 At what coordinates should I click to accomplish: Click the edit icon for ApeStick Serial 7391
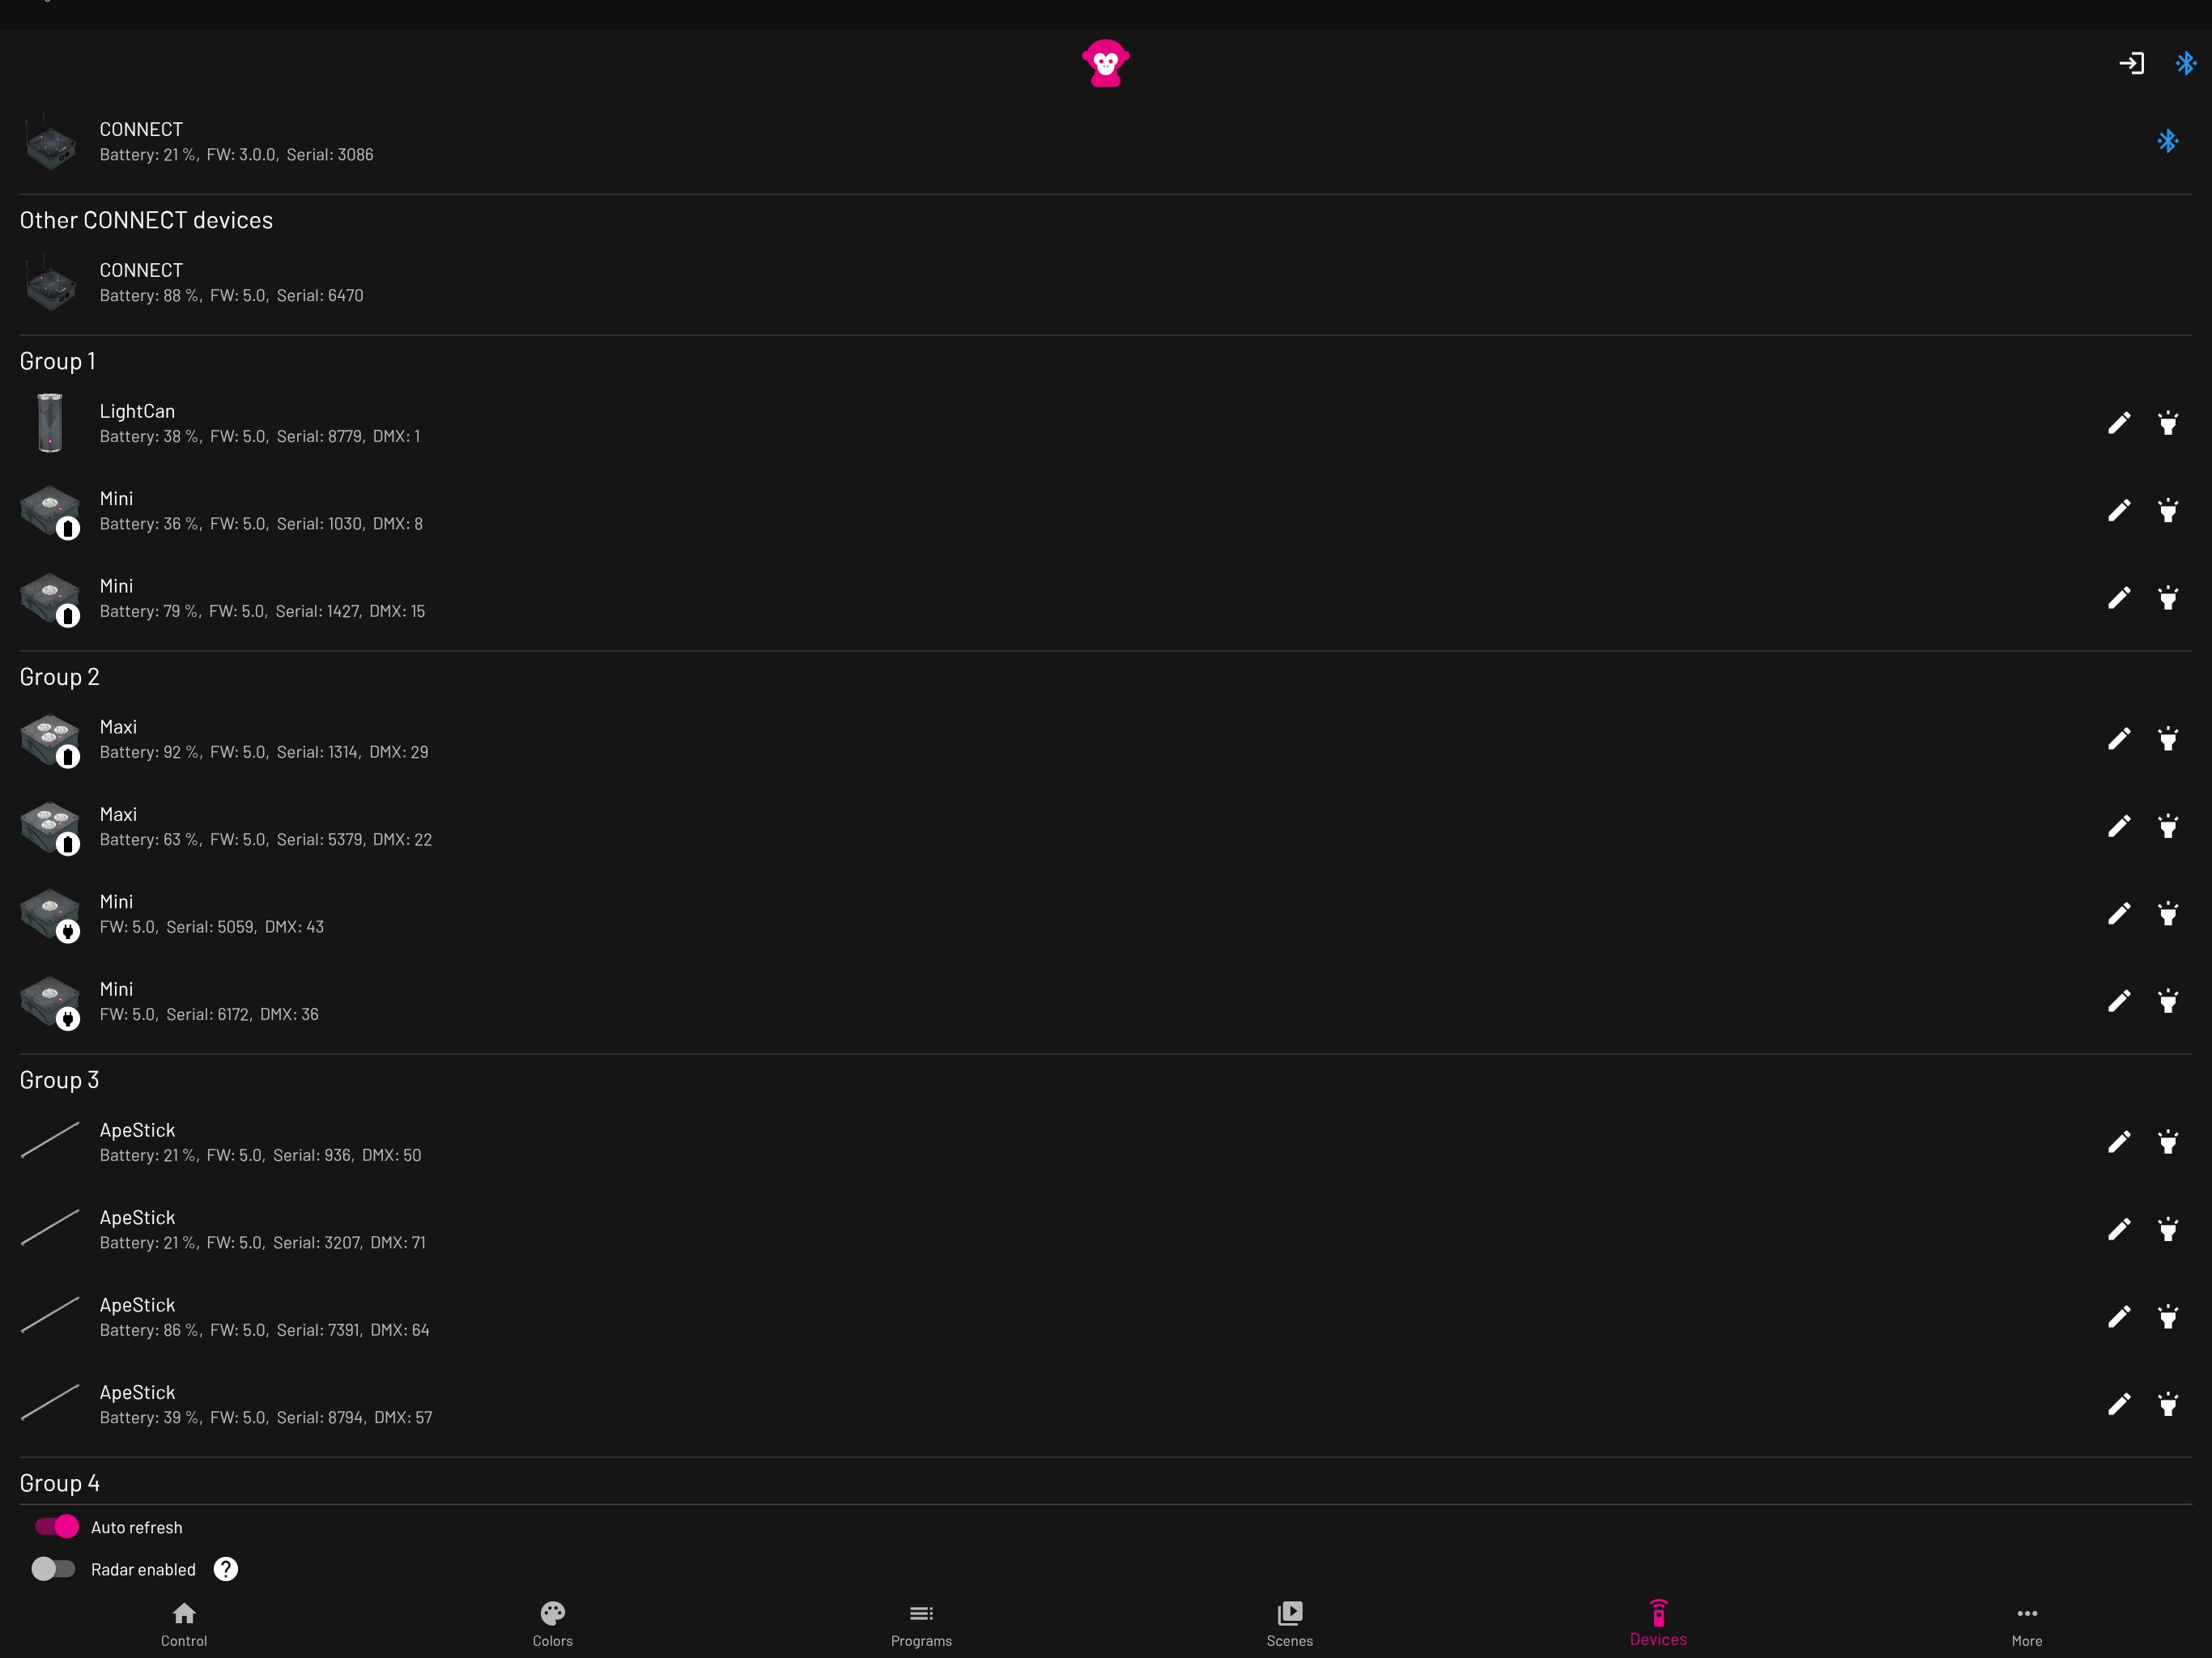[2118, 1316]
